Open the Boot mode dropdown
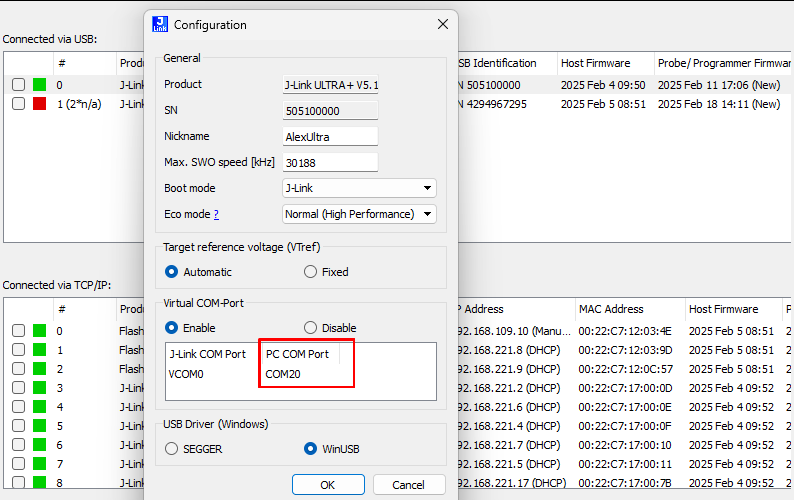Viewport: 794px width, 500px height. (359, 188)
